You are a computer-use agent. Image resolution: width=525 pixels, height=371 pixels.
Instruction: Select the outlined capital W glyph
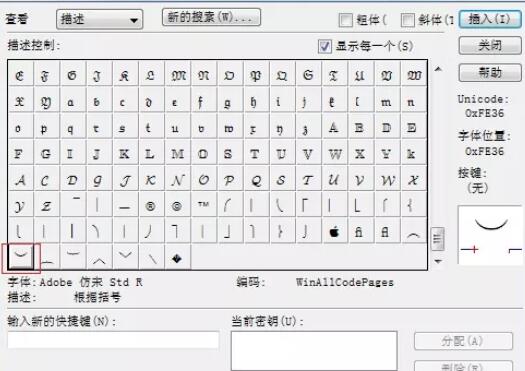[334, 154]
